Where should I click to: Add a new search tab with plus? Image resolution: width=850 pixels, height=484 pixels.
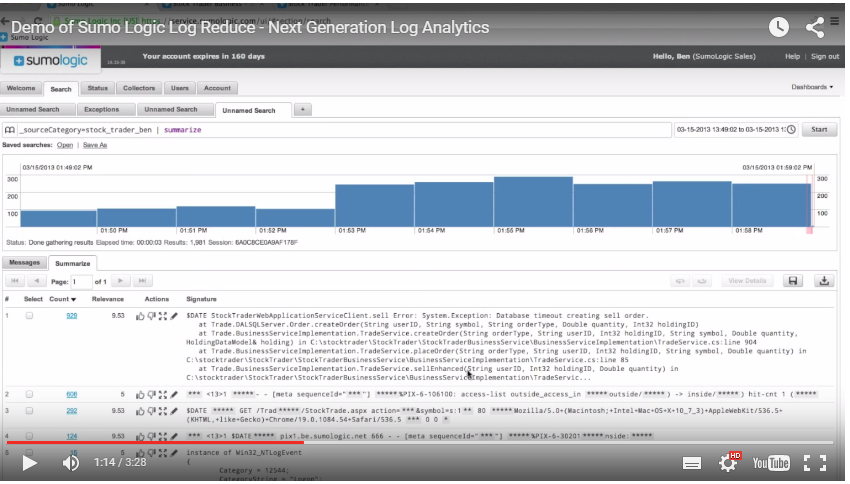302,109
